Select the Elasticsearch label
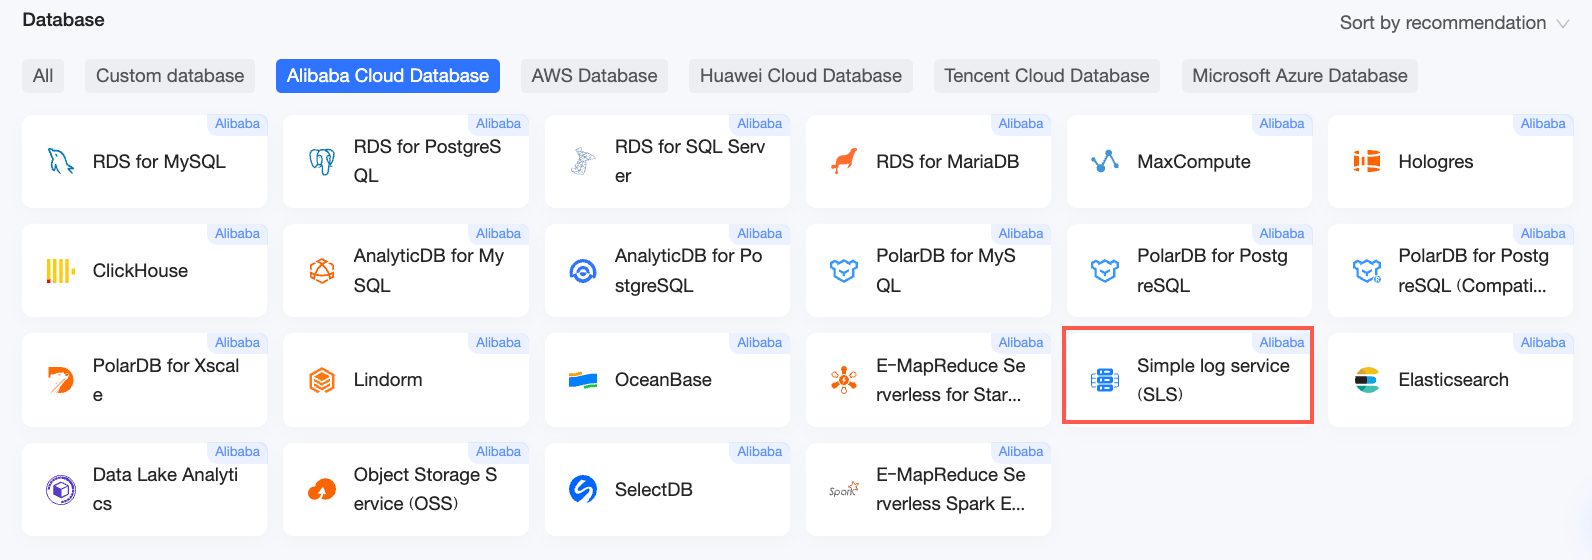This screenshot has width=1592, height=560. coord(1454,380)
